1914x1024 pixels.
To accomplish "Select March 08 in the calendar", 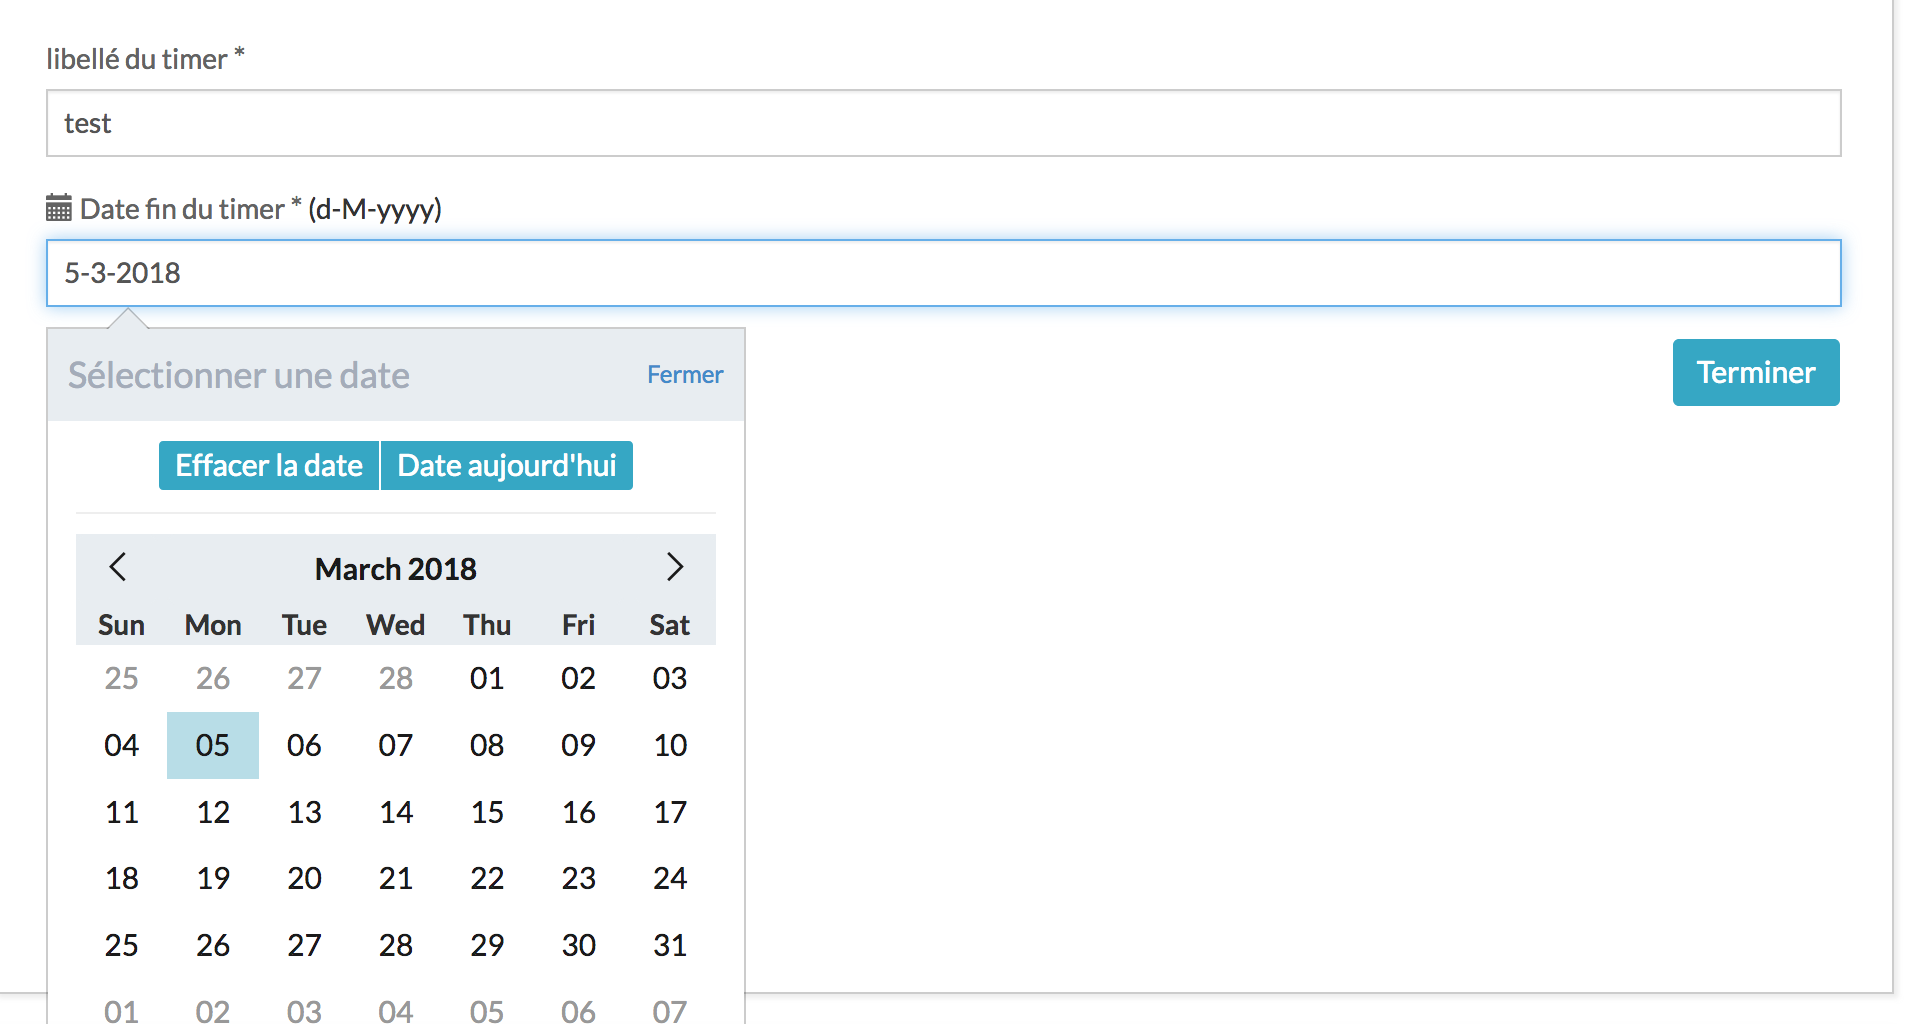I will (x=487, y=745).
